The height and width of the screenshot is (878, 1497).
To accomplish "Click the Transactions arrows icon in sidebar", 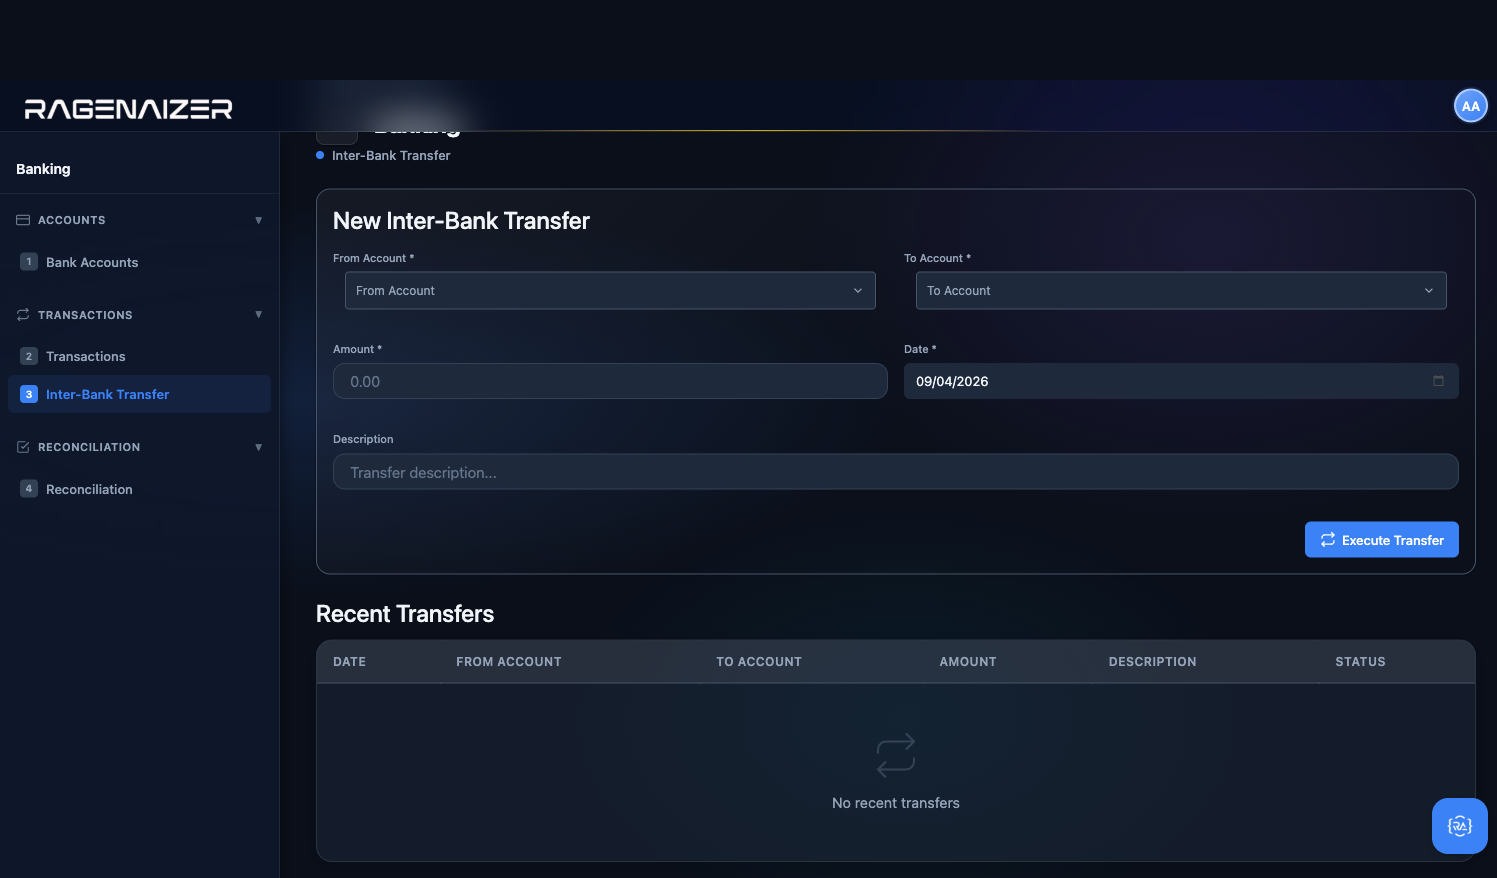I will [23, 315].
